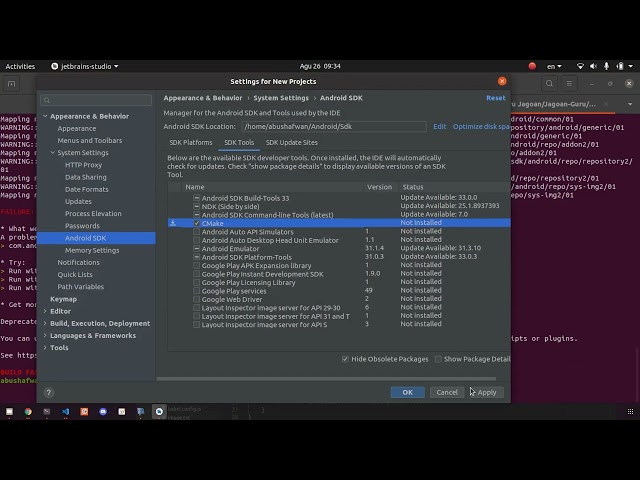
Task: Click the Apply button
Action: (x=487, y=392)
